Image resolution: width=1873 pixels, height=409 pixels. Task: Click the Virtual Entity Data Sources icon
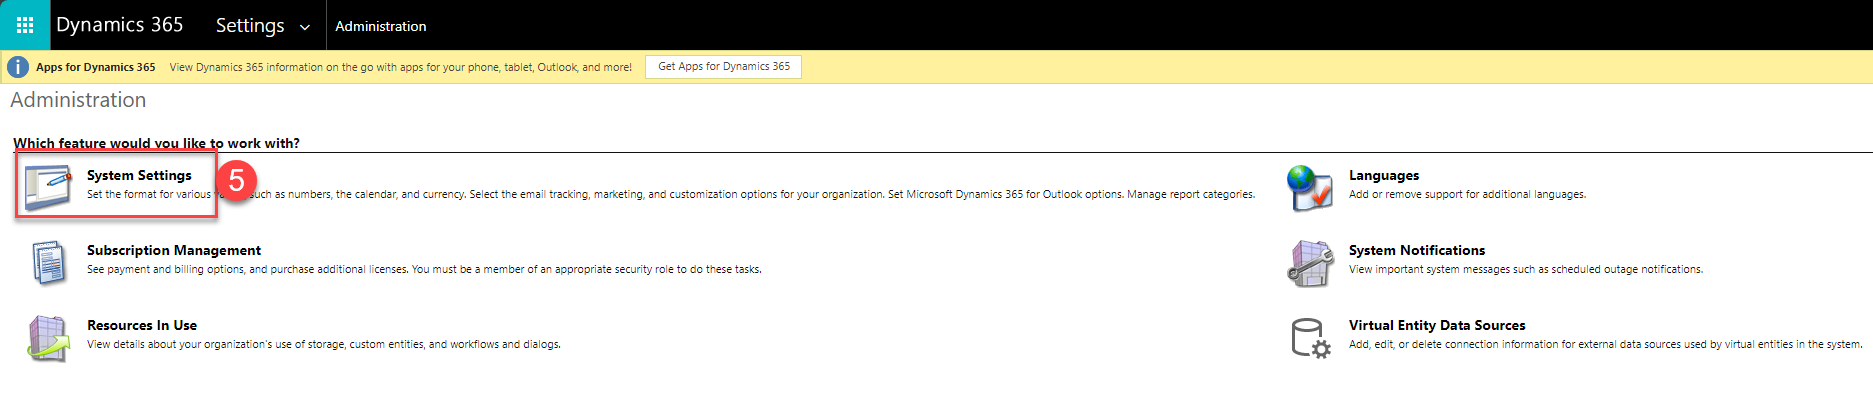coord(1310,337)
